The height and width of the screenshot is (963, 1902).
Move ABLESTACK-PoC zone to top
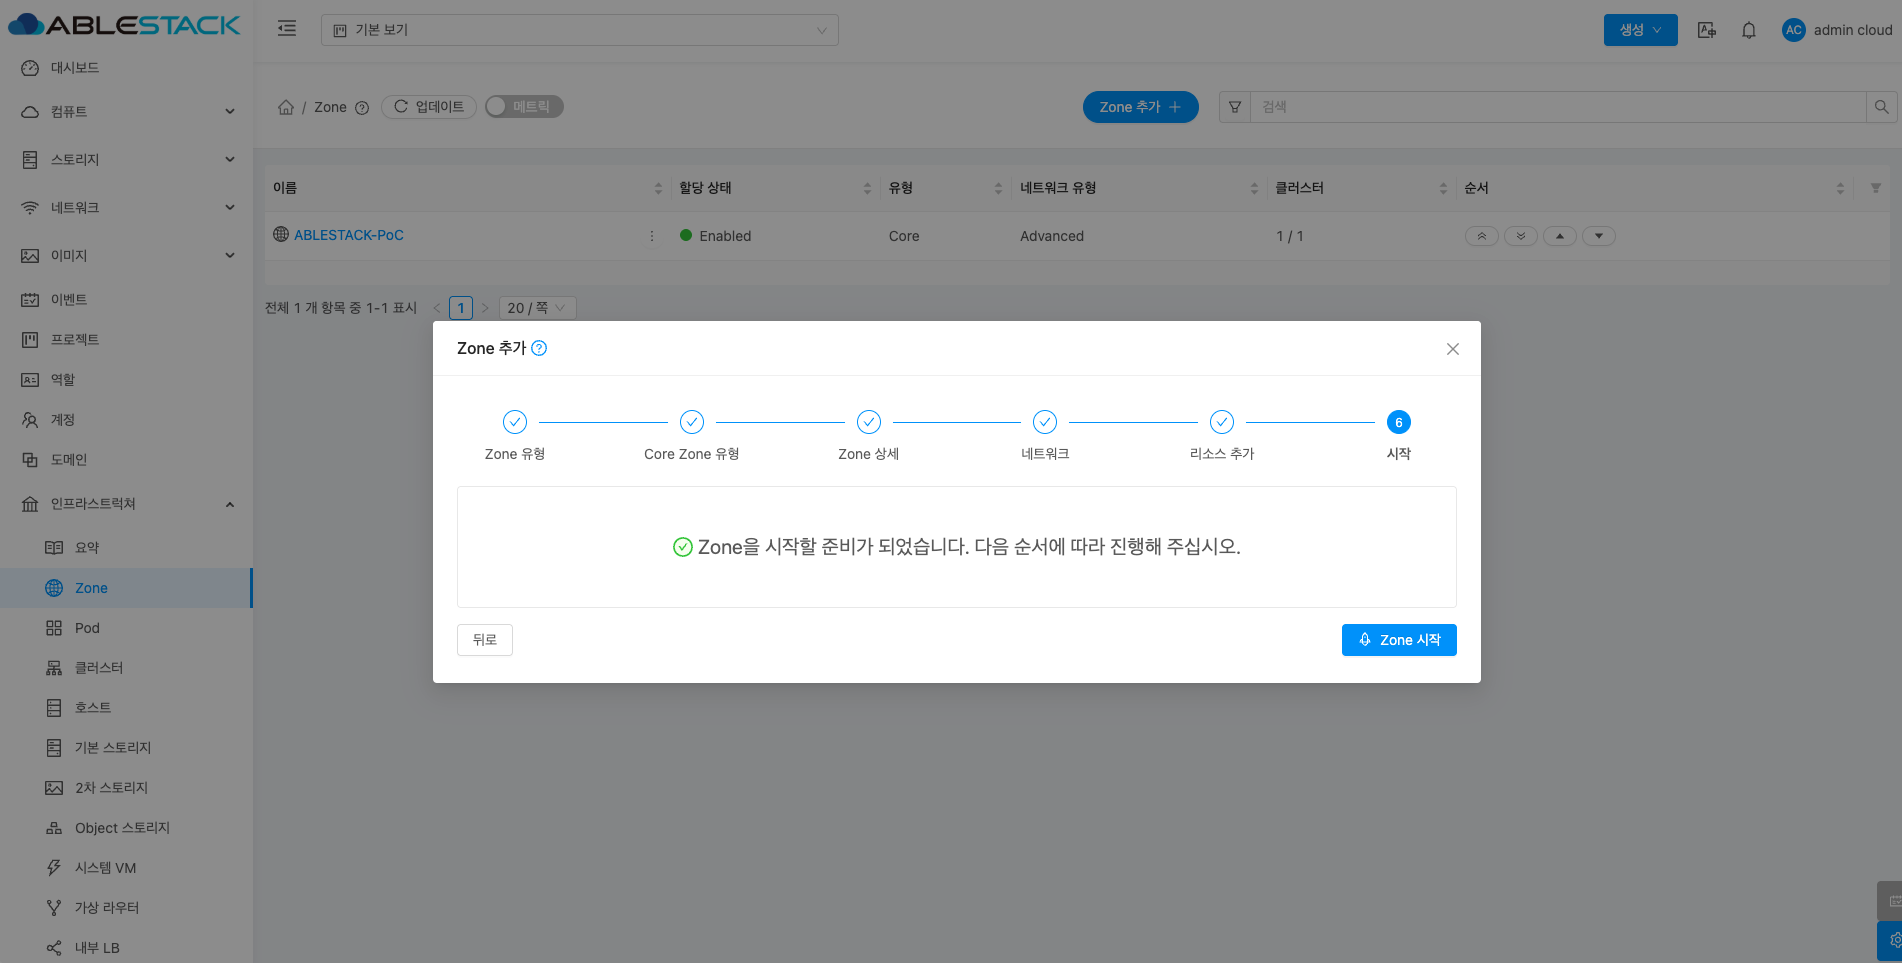[1482, 236]
